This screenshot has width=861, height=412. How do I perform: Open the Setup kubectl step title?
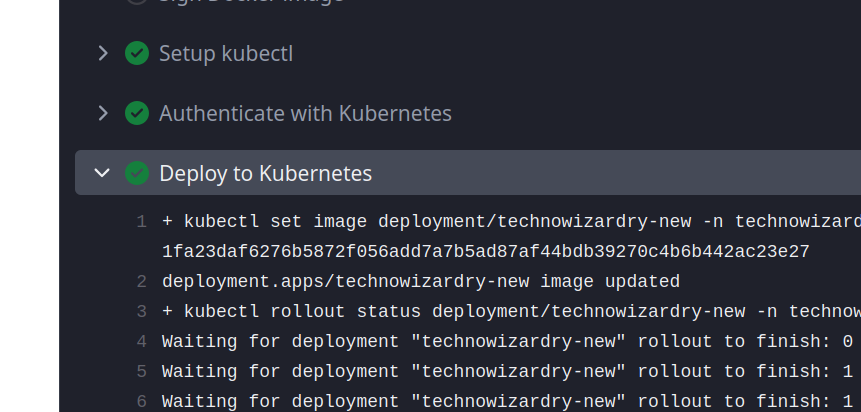(226, 54)
